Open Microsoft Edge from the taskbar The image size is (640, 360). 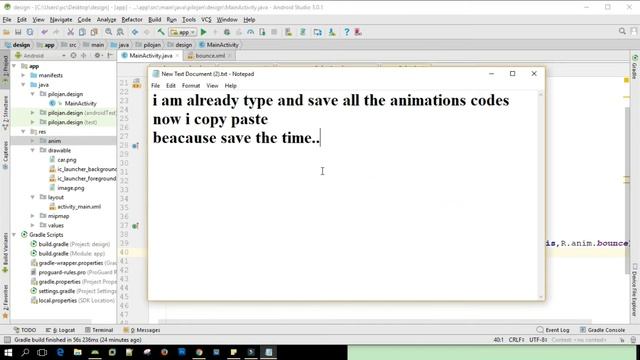(60, 352)
